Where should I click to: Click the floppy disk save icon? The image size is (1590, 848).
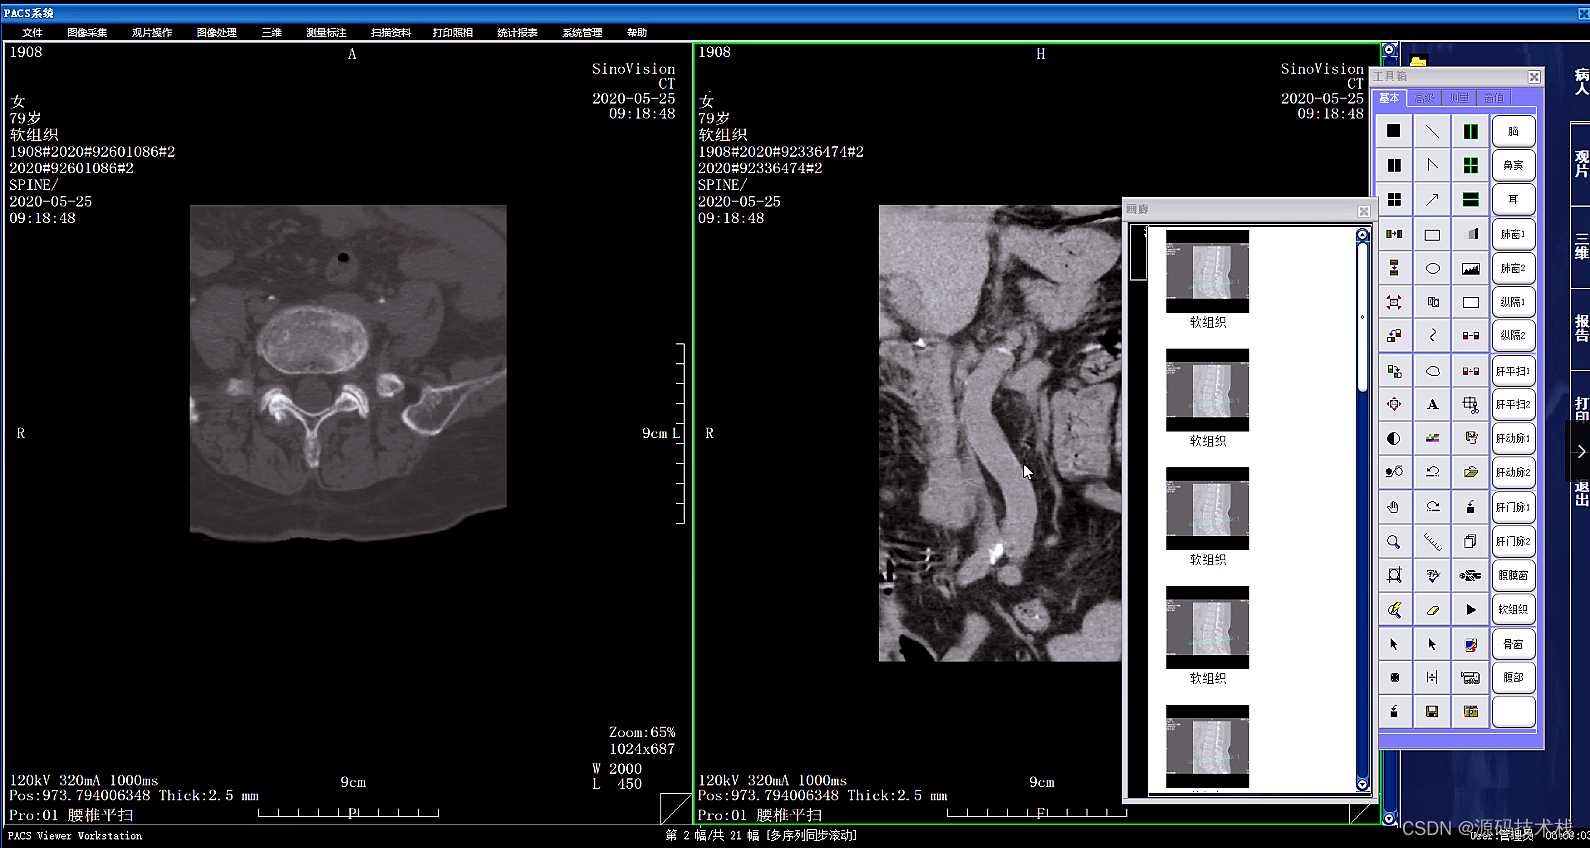(x=1432, y=711)
